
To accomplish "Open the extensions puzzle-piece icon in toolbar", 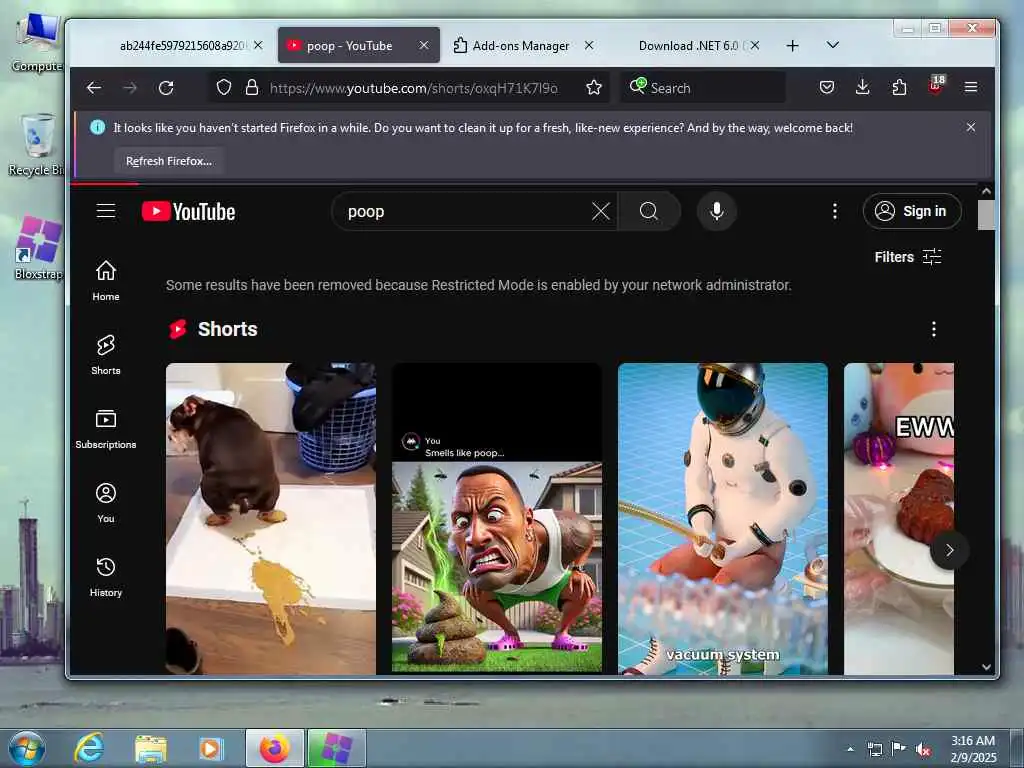I will (x=899, y=88).
